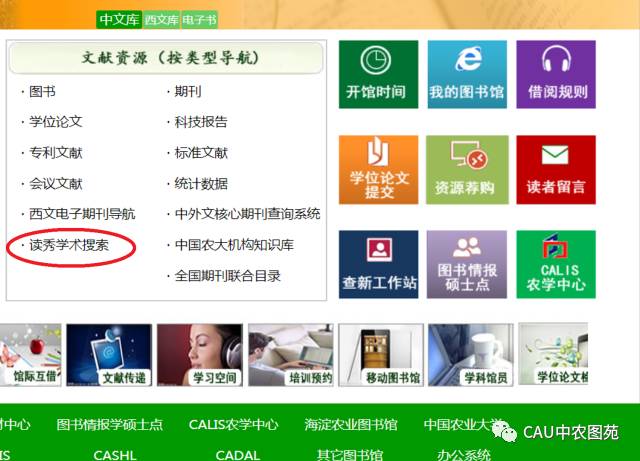Open footer link 其它图书馆

[x=350, y=455]
